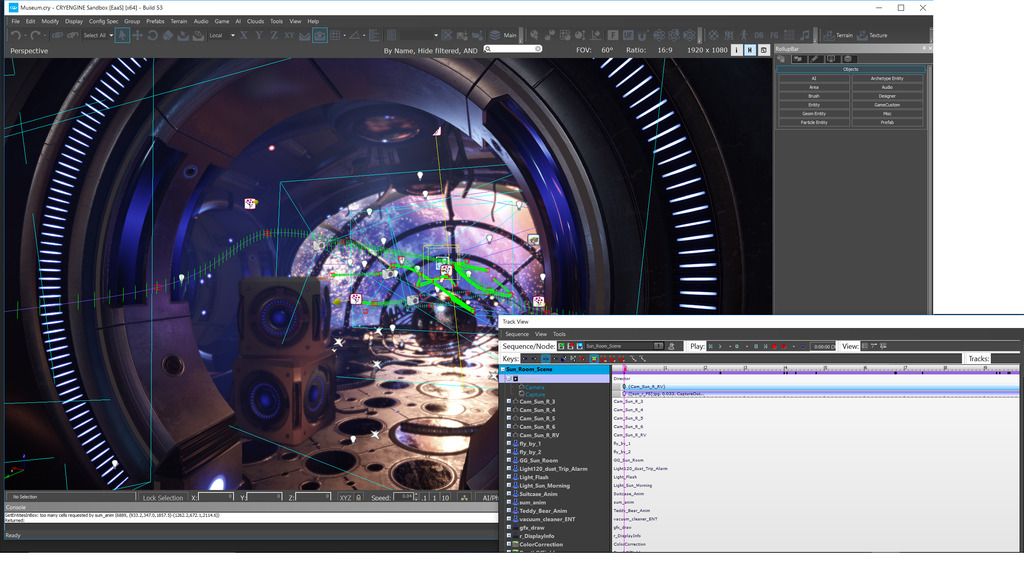Select the Suitcase_Anim tree entry
Screen dimensions: 1024x576
pyautogui.click(x=538, y=494)
